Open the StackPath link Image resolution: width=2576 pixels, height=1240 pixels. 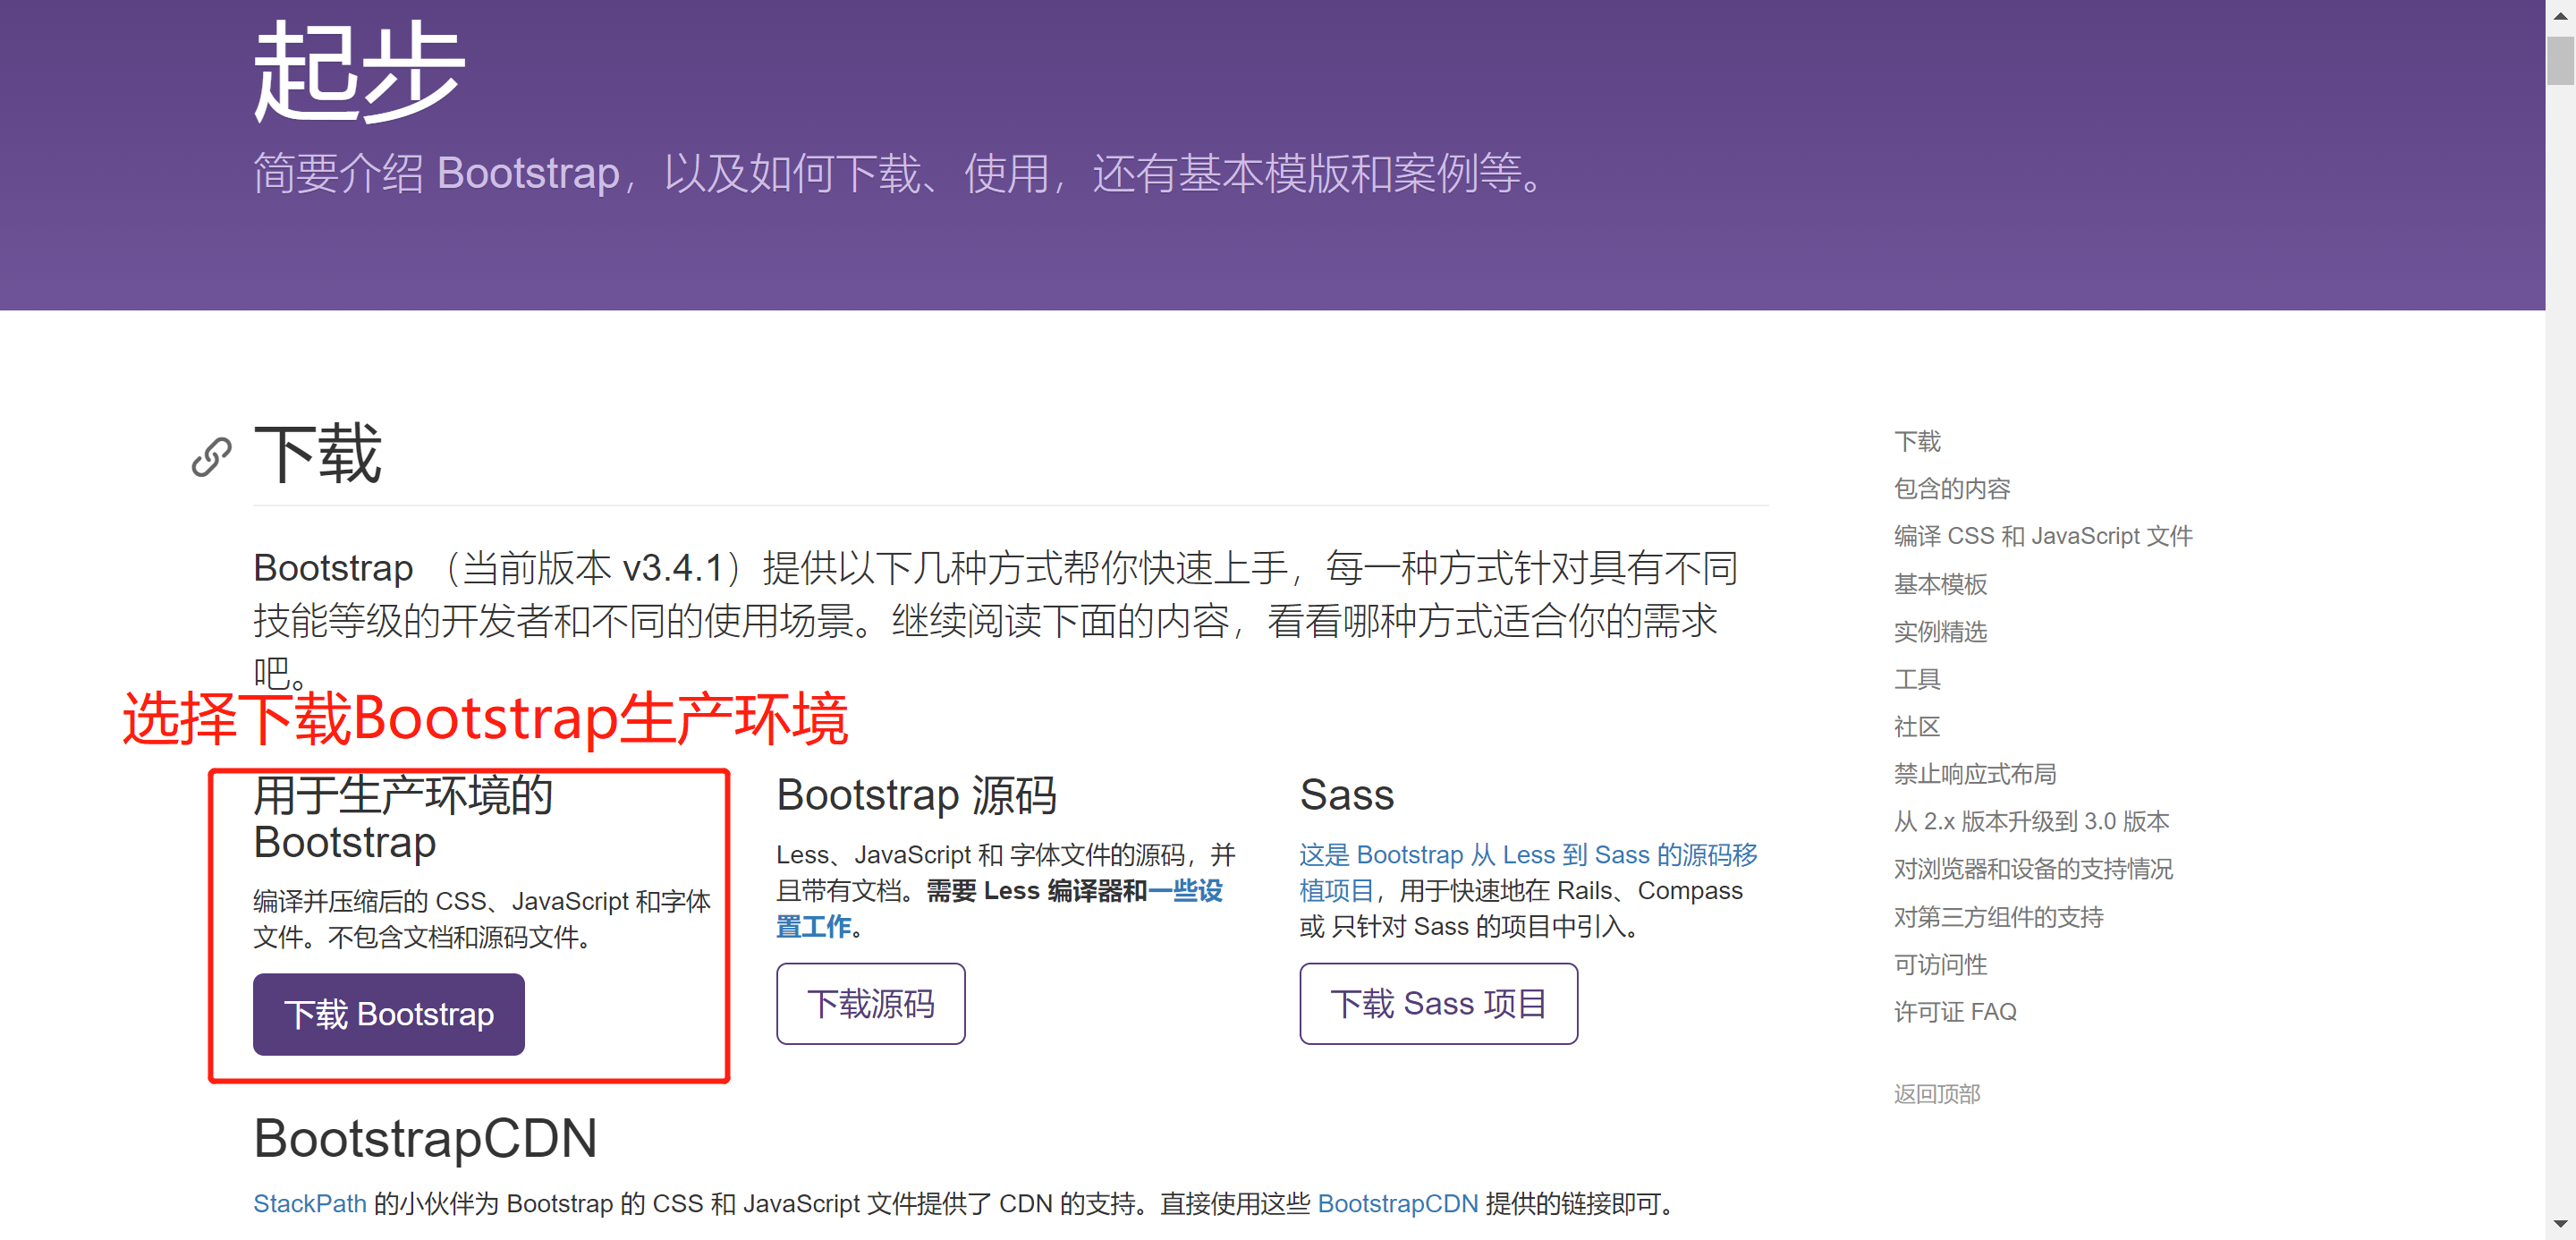309,1203
